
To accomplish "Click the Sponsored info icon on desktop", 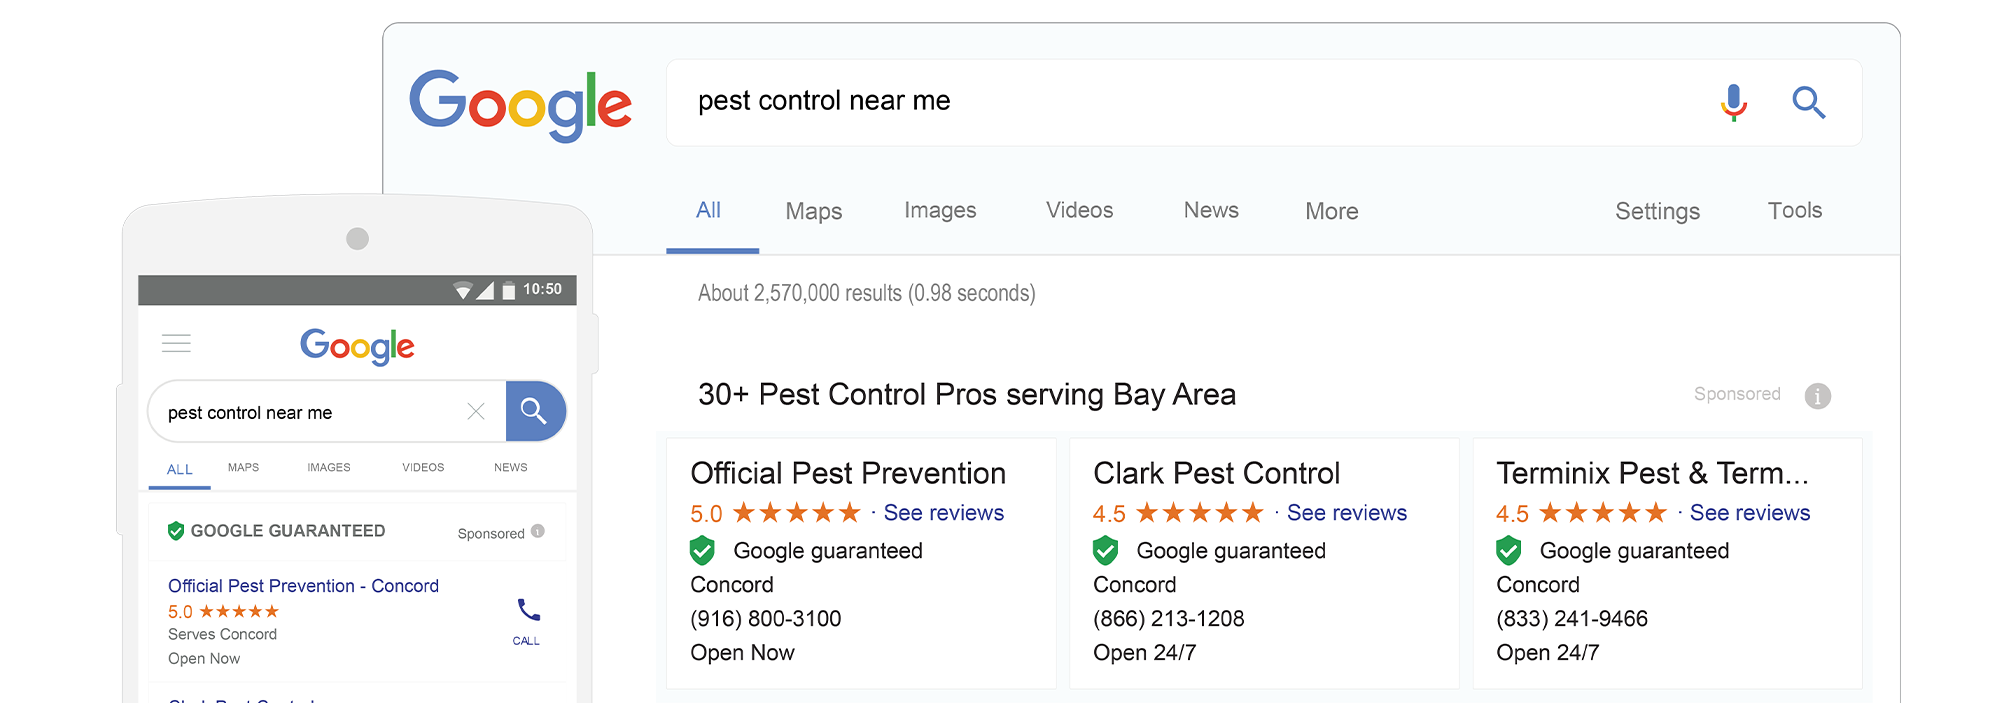I will [1818, 396].
